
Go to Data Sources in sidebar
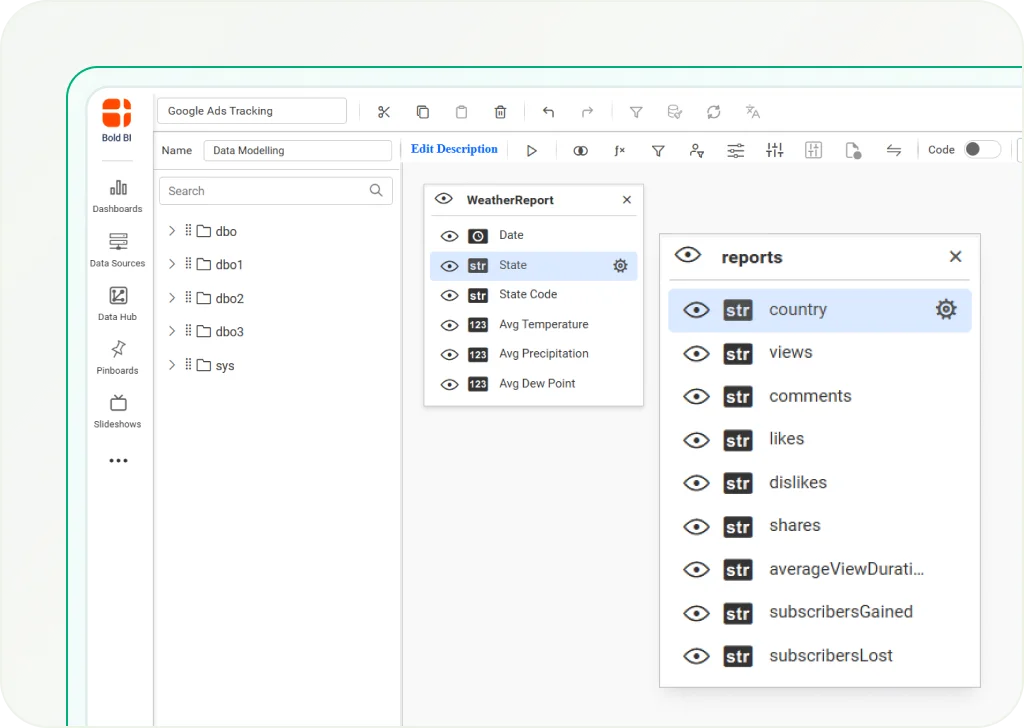coord(118,249)
